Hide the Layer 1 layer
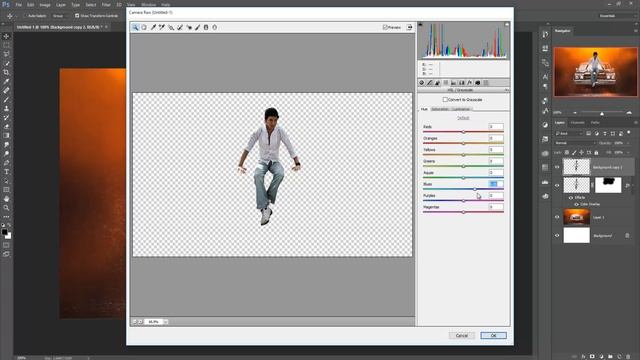Screen dimensions: 640x360 557,217
